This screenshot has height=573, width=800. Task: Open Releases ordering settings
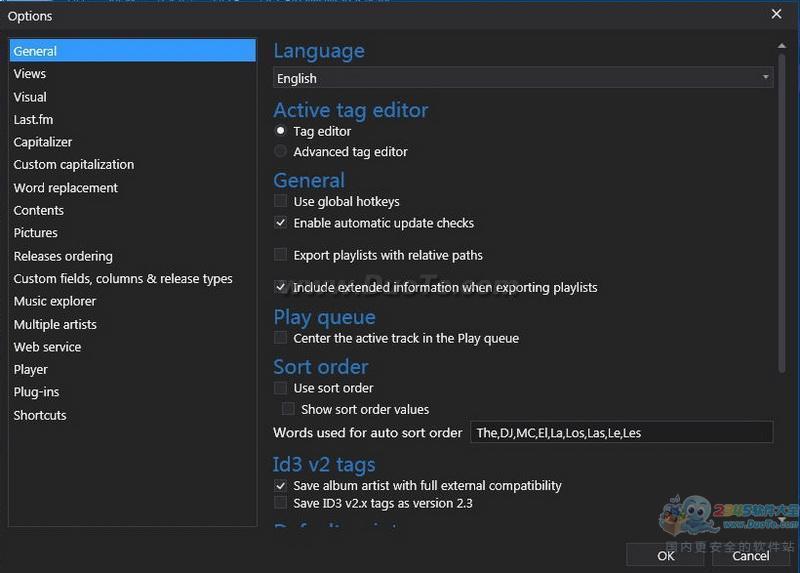[133, 256]
